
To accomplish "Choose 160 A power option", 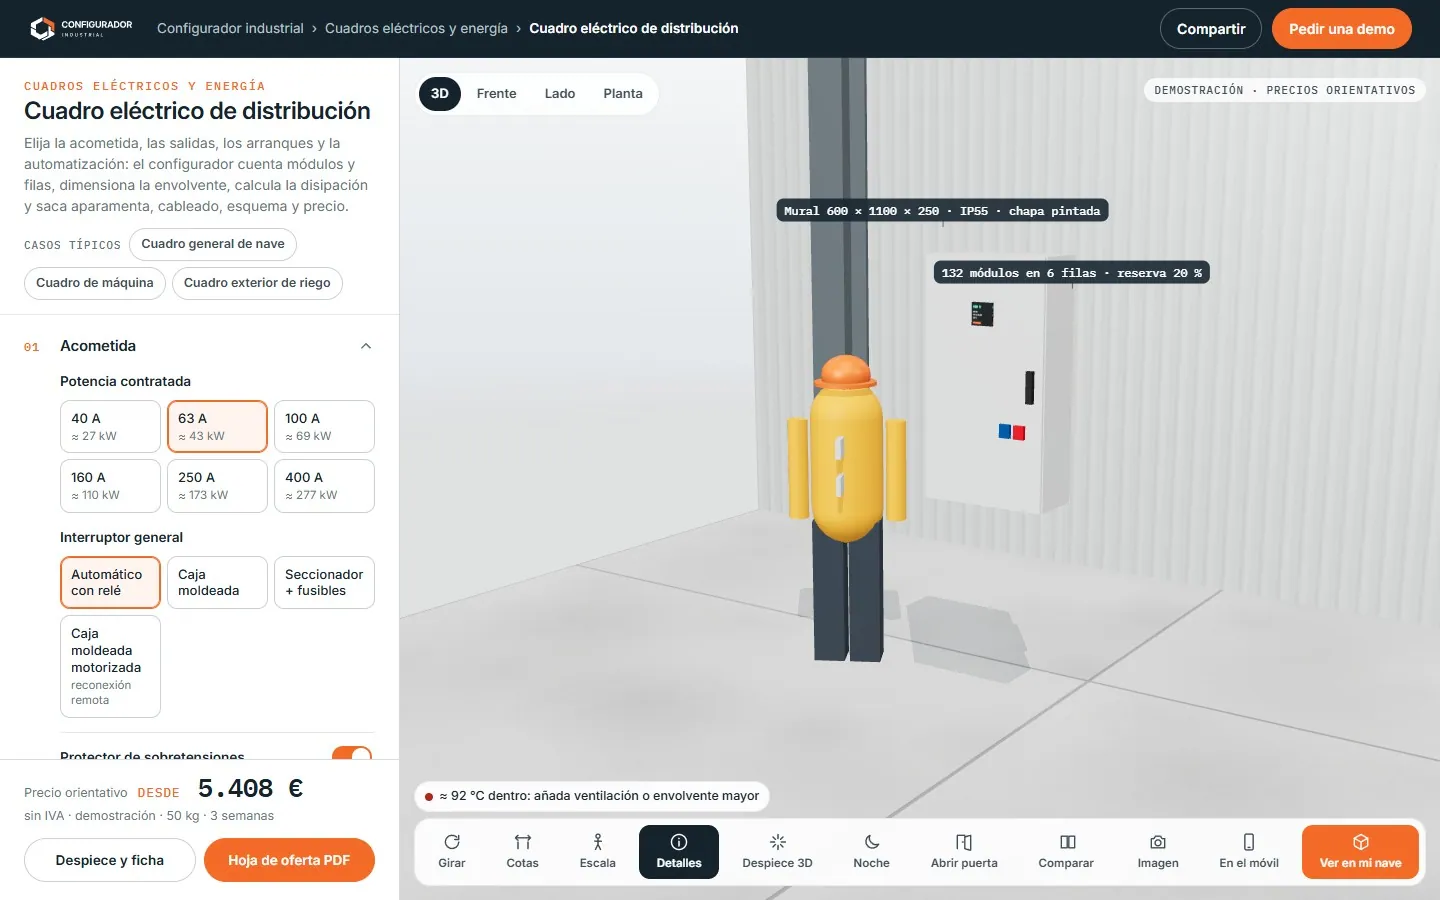I will tap(110, 486).
